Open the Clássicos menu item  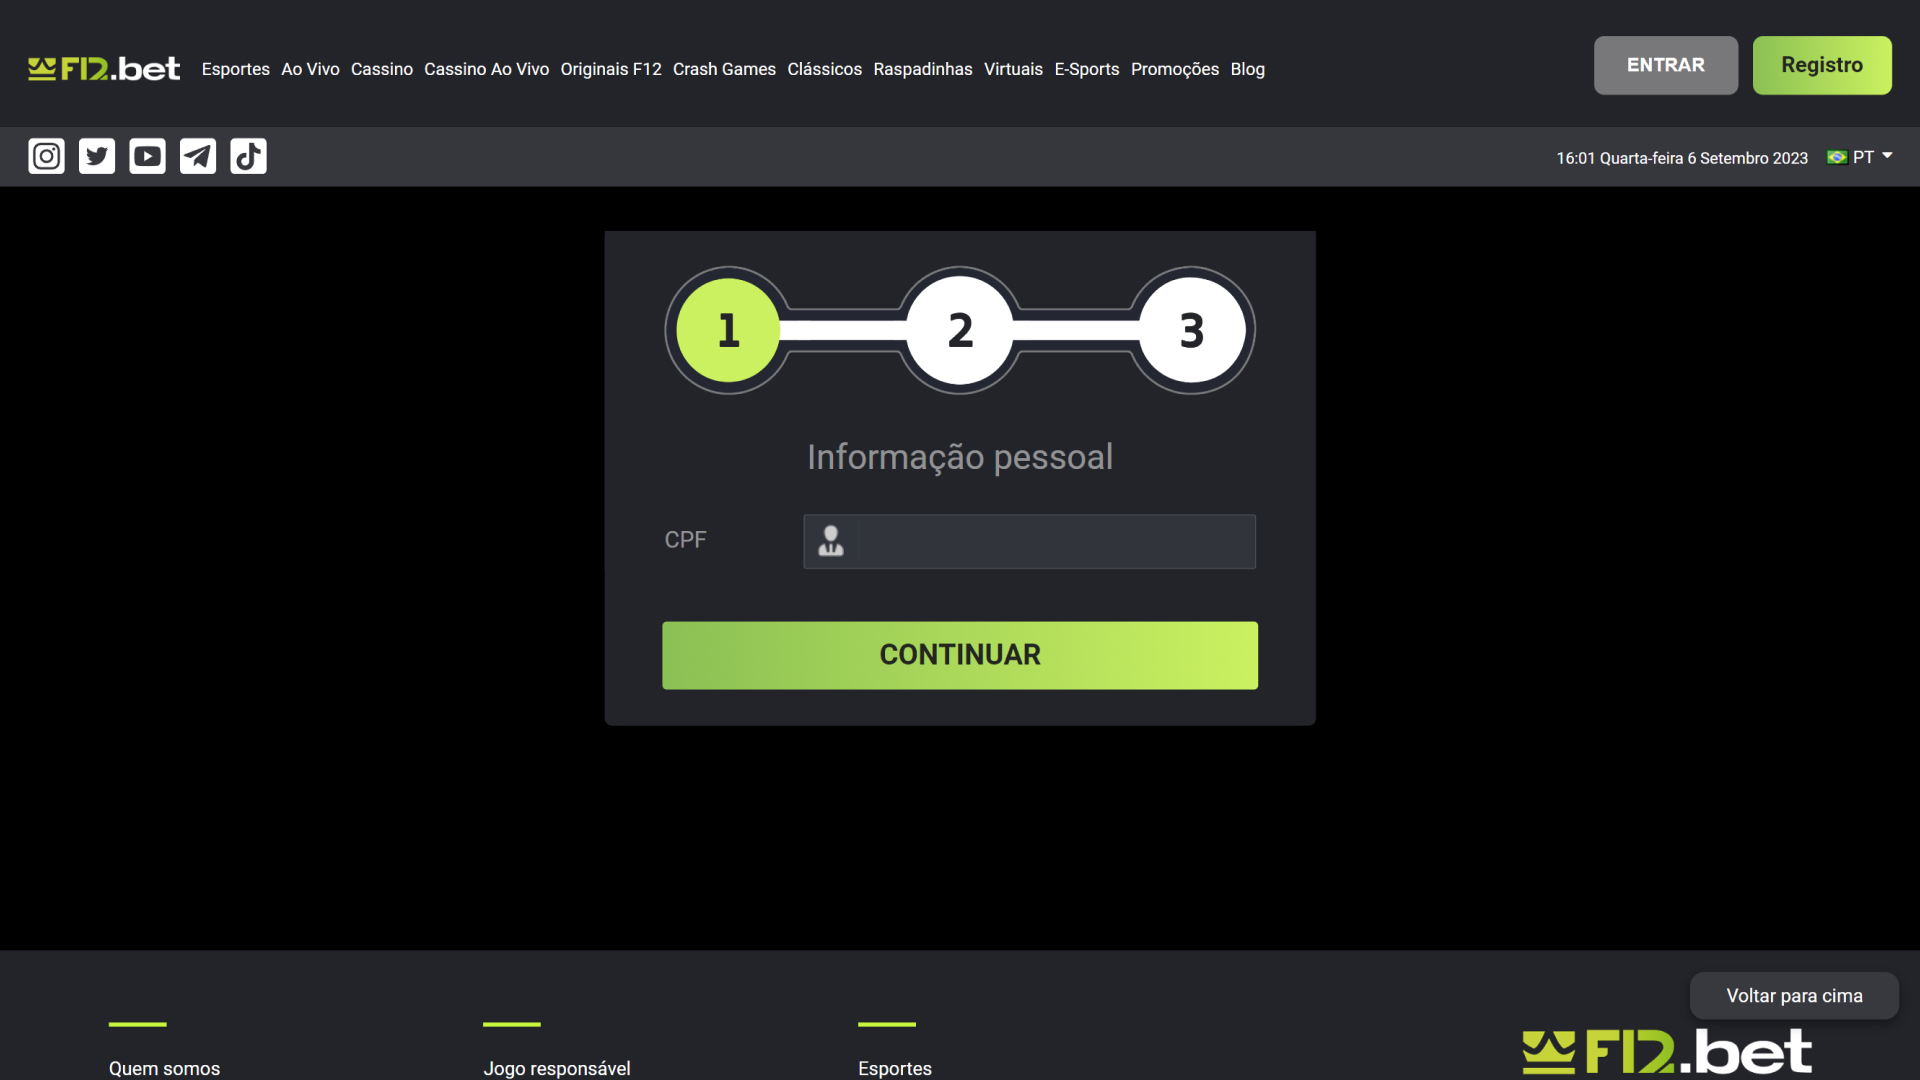pyautogui.click(x=825, y=69)
